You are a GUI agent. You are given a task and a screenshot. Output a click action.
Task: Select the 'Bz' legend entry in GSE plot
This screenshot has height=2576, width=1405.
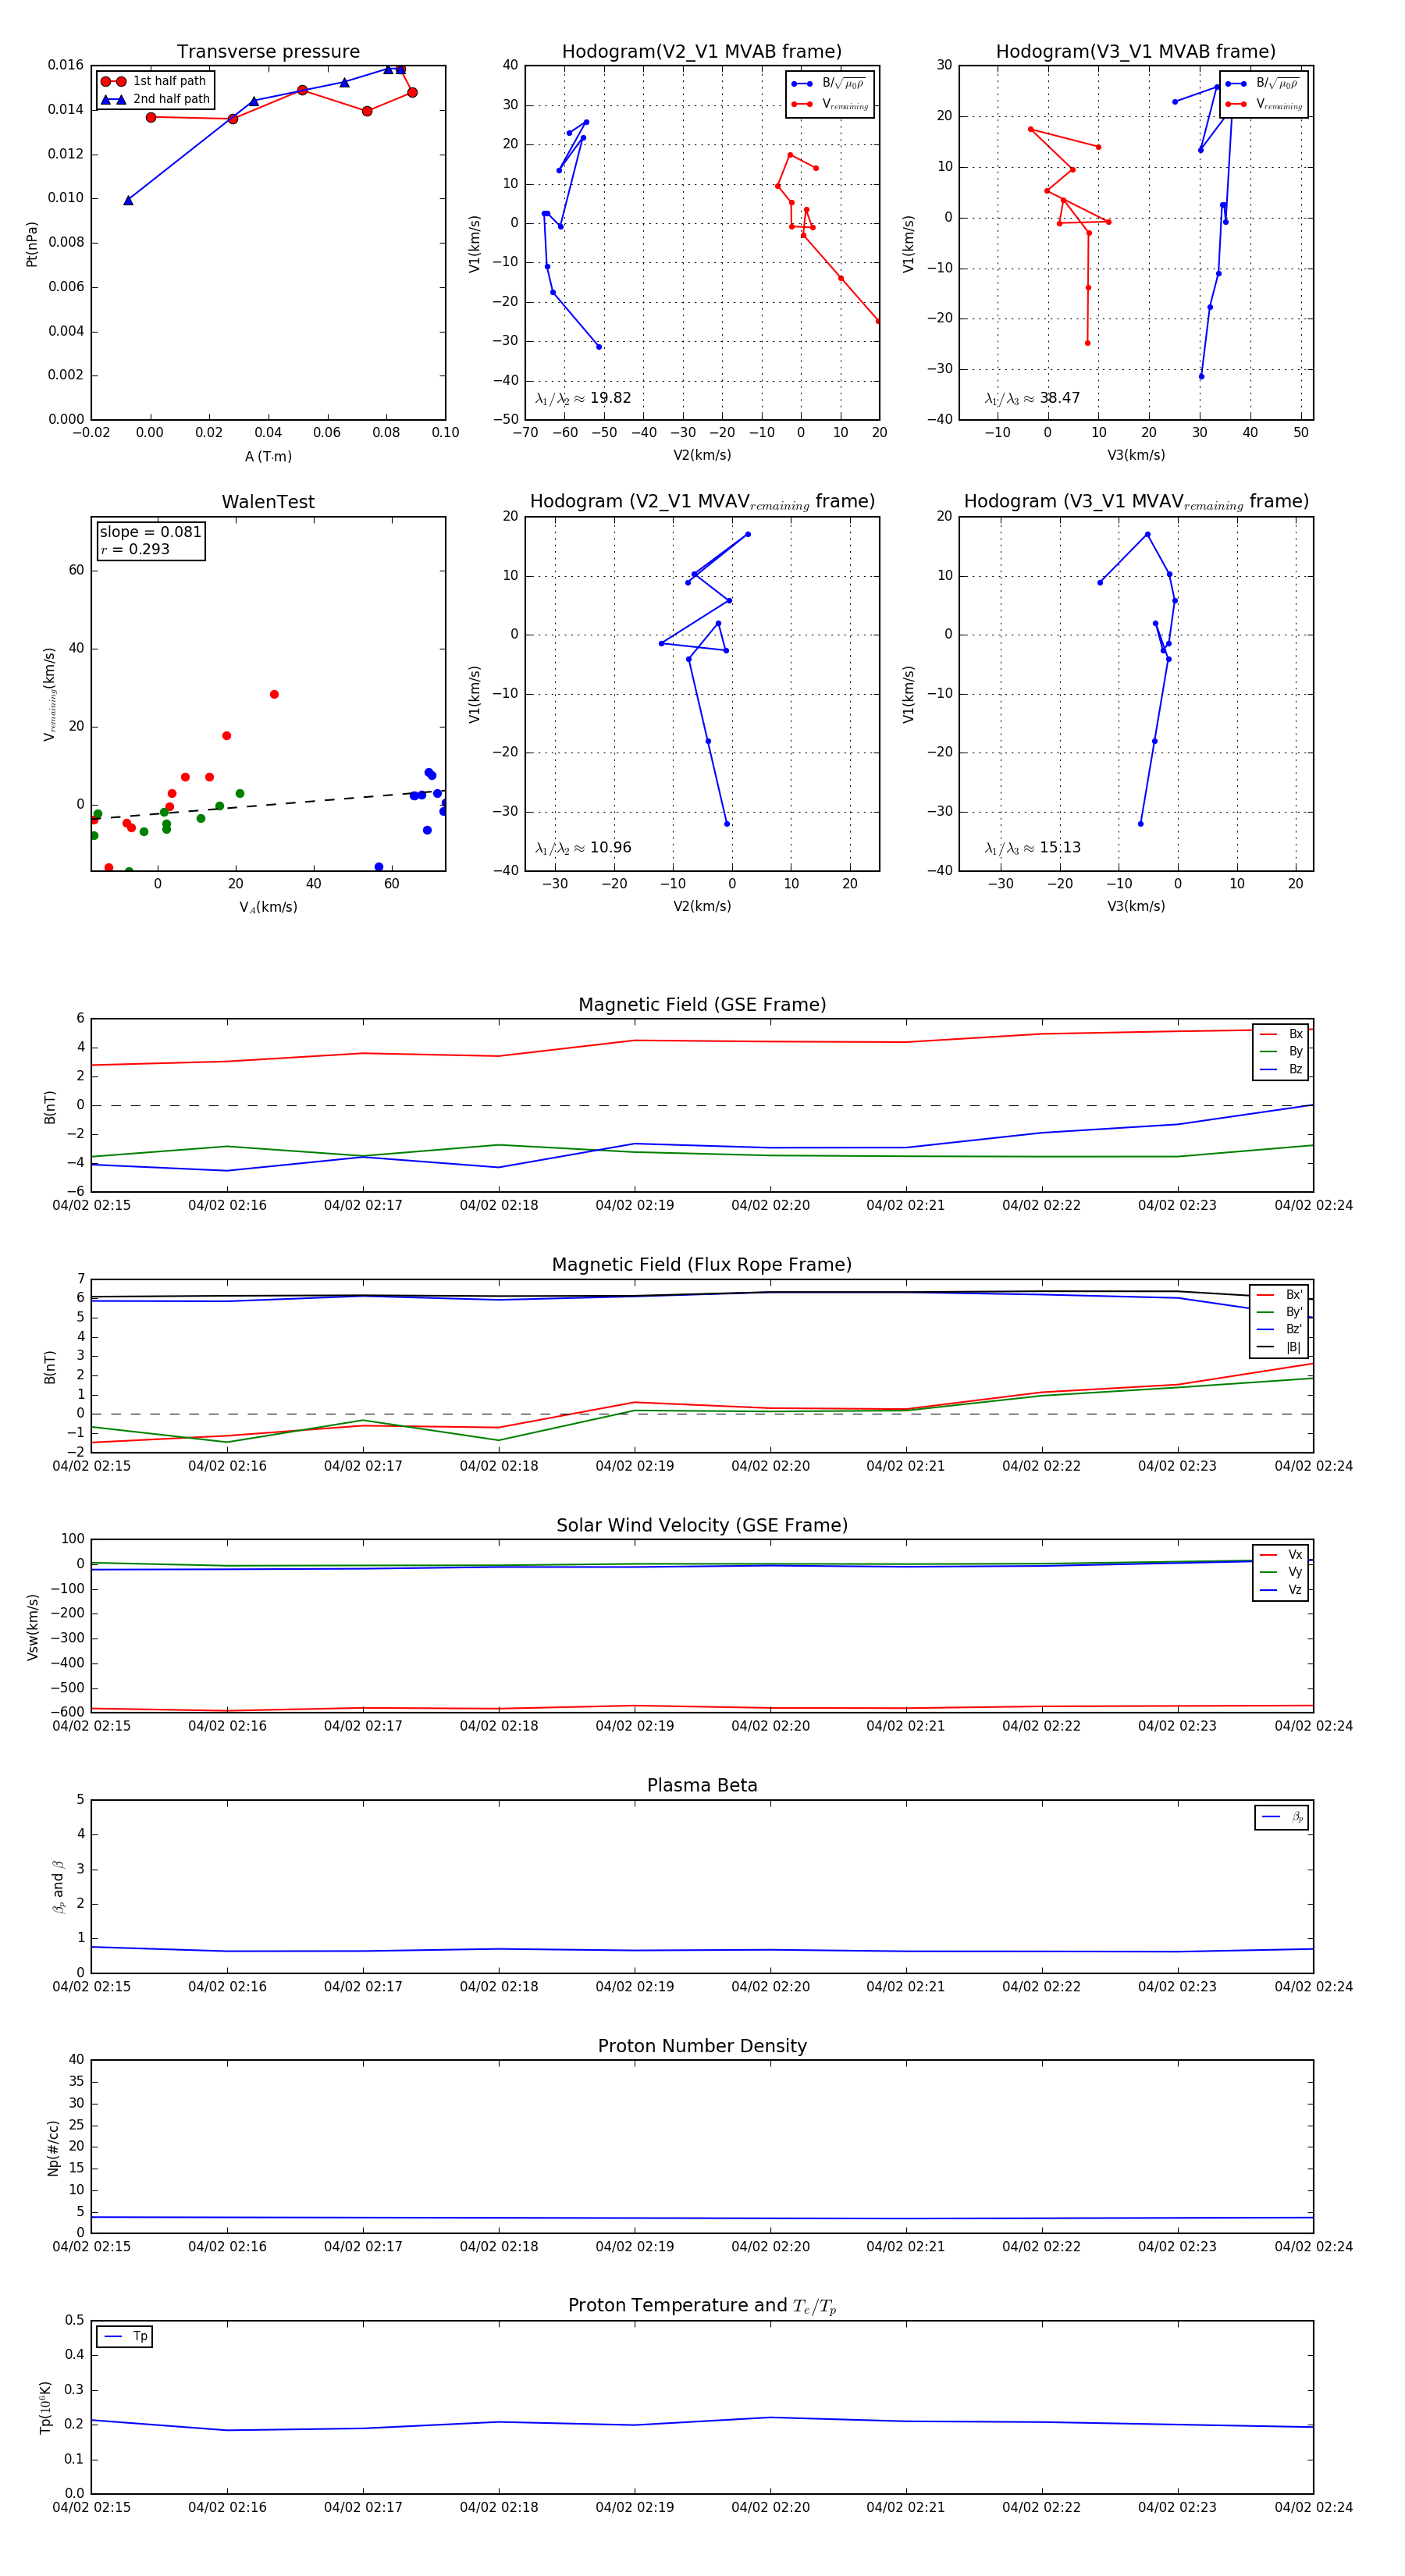click(x=1281, y=1069)
